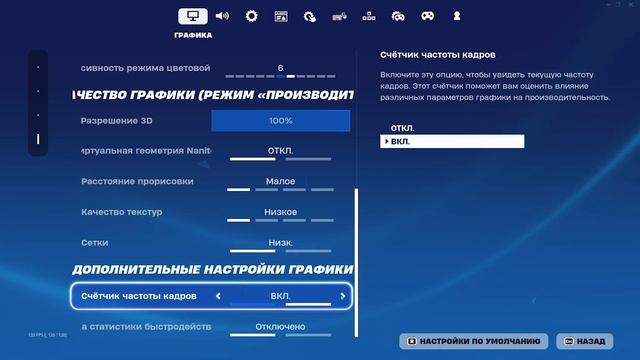
Task: Click right arrow on Счётчик частоты кадров row
Action: [x=343, y=296]
